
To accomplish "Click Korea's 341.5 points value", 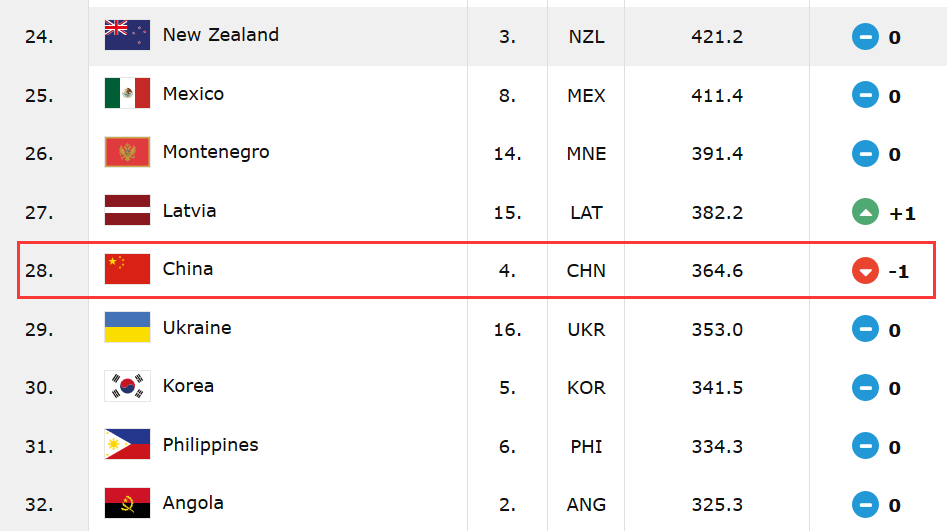I will (x=717, y=388).
